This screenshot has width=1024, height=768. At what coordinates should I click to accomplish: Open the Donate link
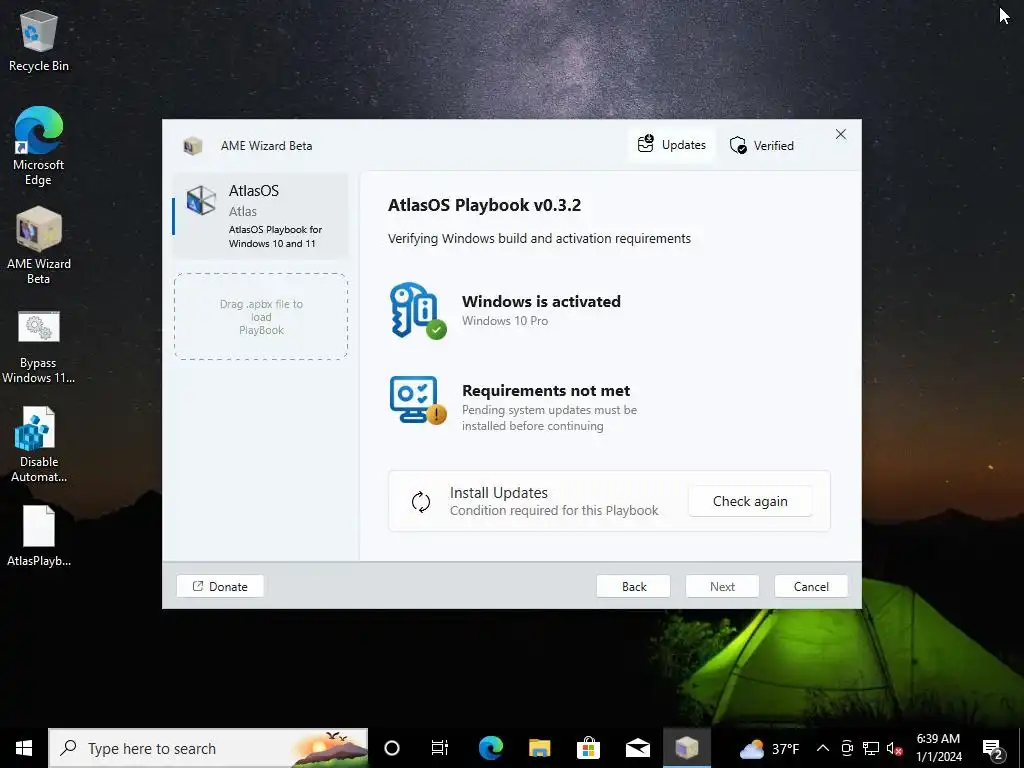220,586
